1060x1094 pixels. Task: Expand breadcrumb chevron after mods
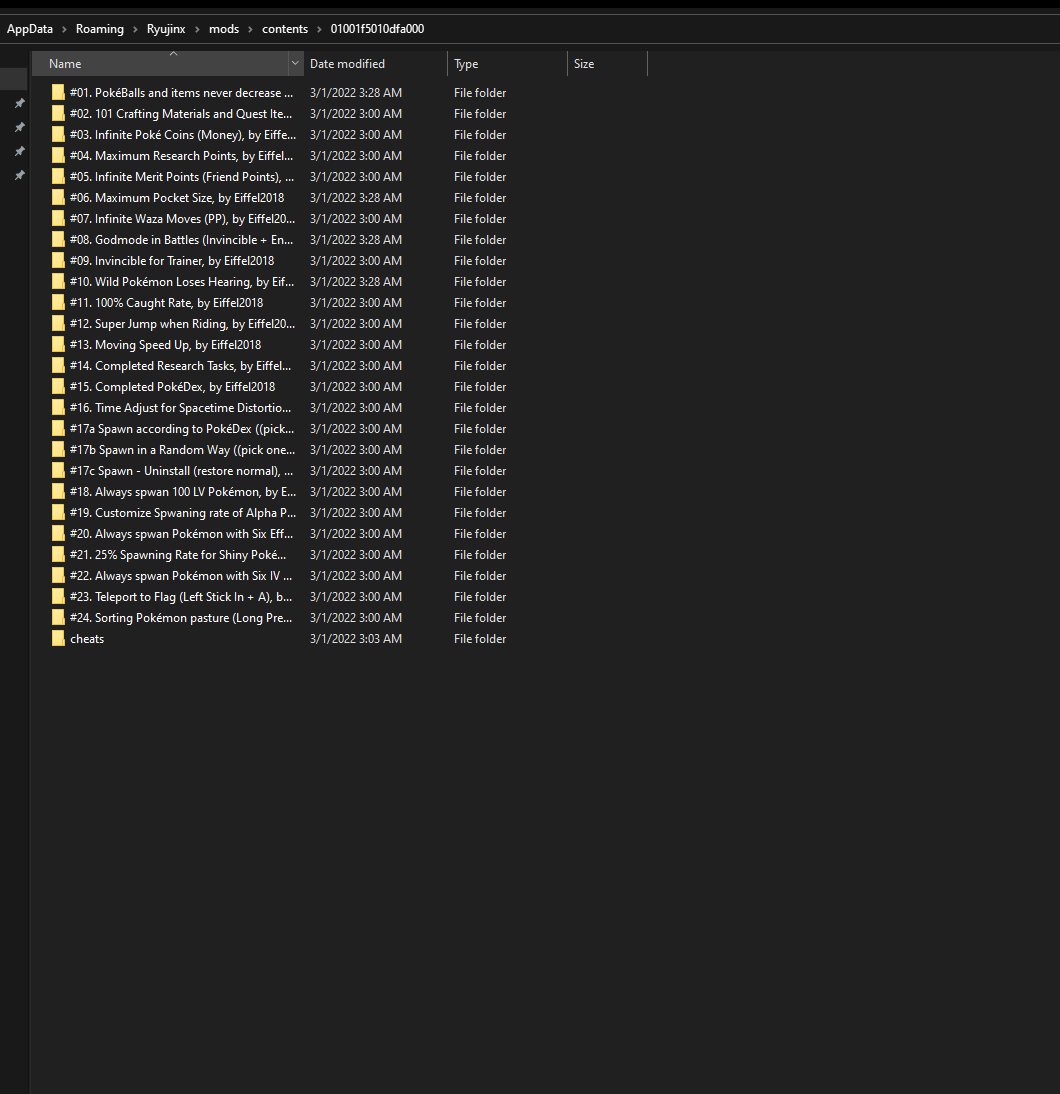251,29
